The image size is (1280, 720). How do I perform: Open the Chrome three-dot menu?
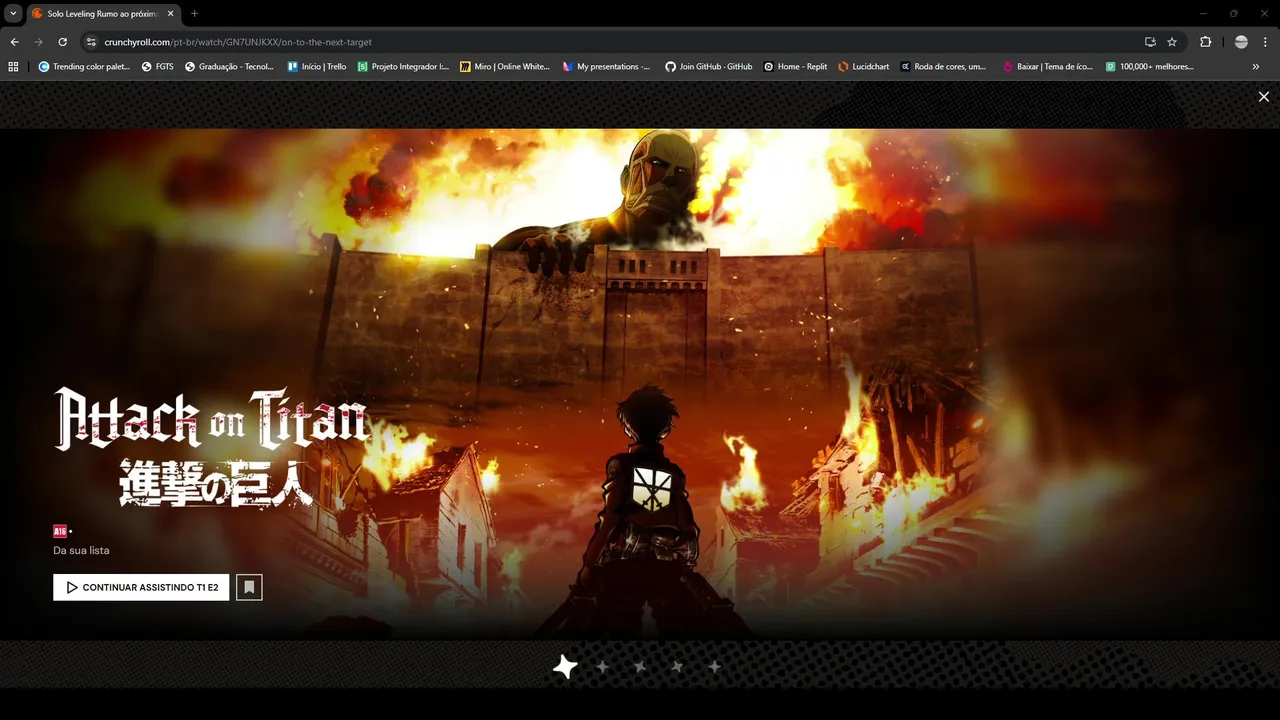coord(1264,42)
